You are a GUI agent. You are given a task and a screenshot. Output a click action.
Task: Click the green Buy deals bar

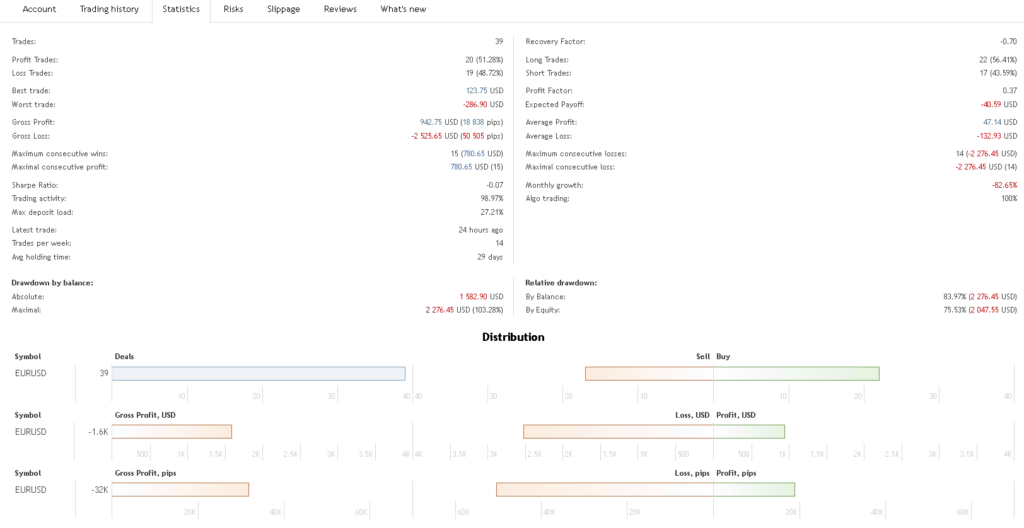796,374
